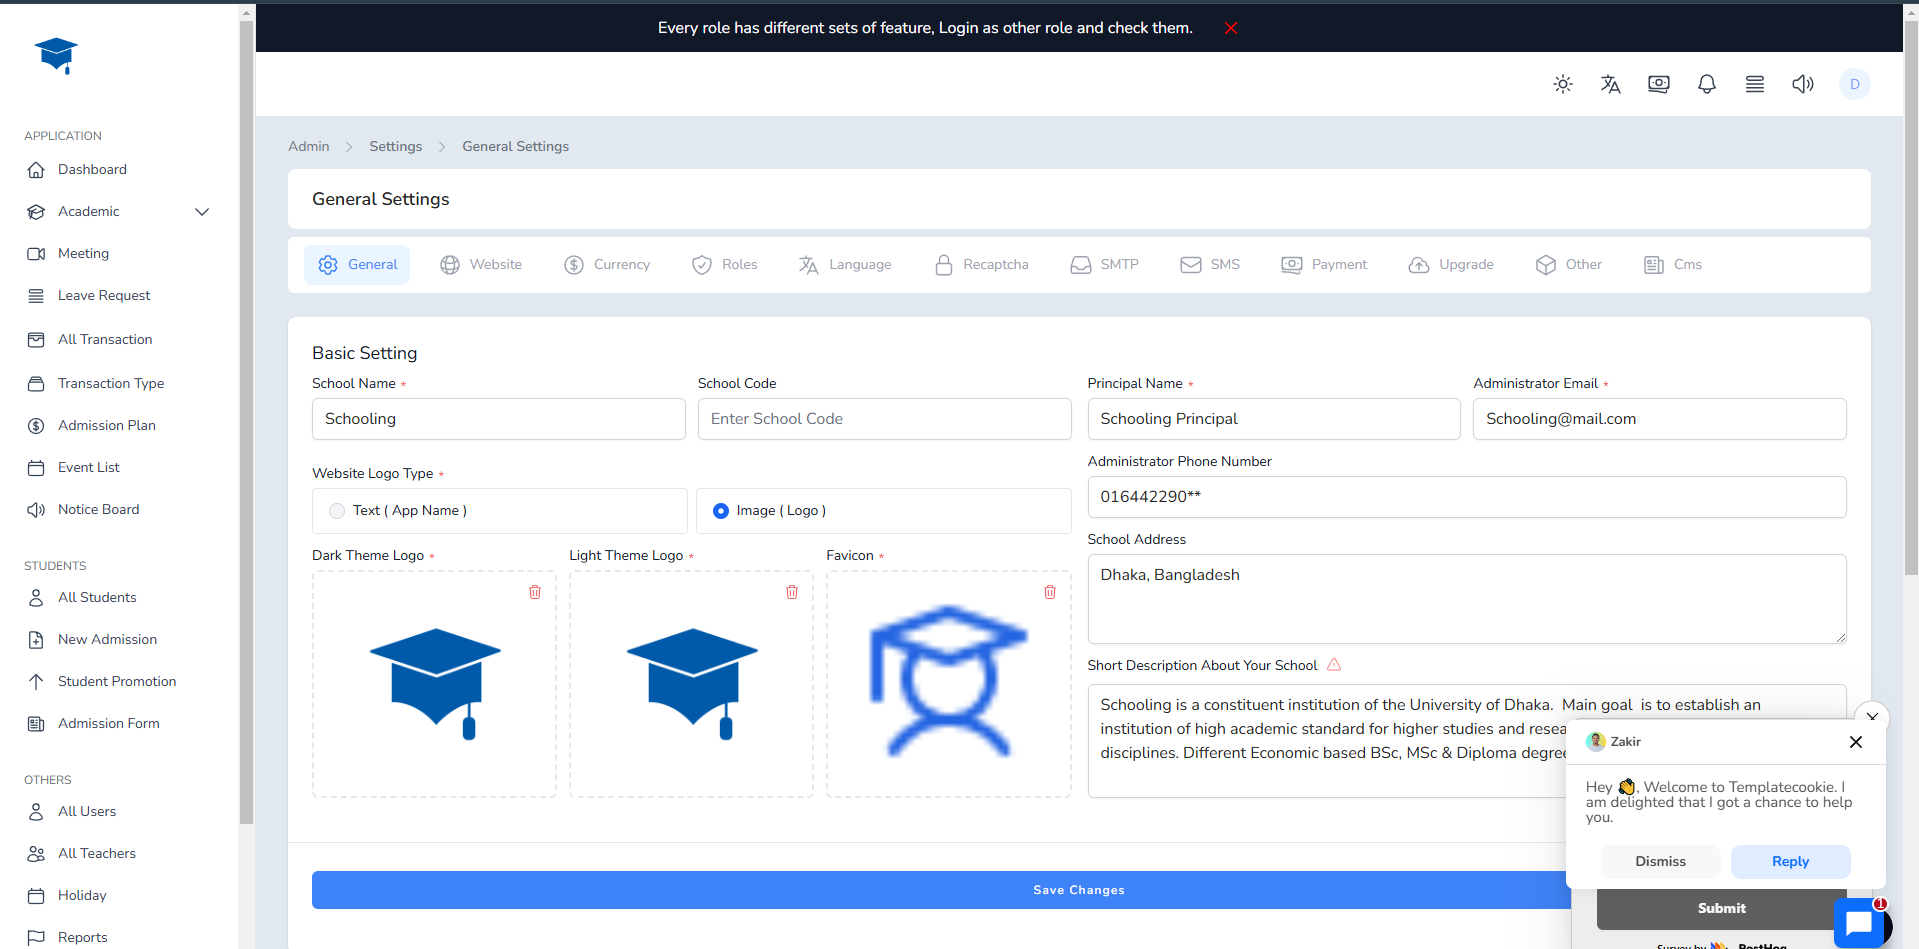The image size is (1919, 949).
Task: Delete the Favicon image via trash icon
Action: [1050, 592]
